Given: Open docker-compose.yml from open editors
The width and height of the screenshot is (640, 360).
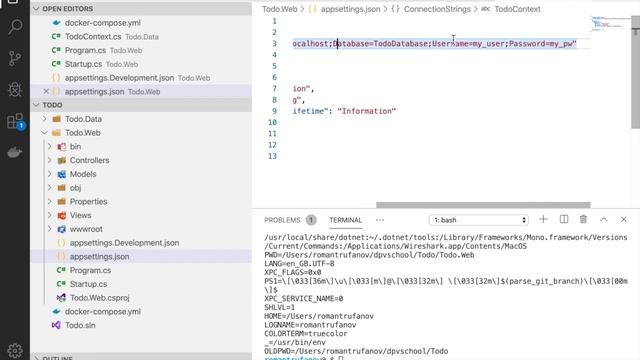Looking at the screenshot, I should pos(102,23).
